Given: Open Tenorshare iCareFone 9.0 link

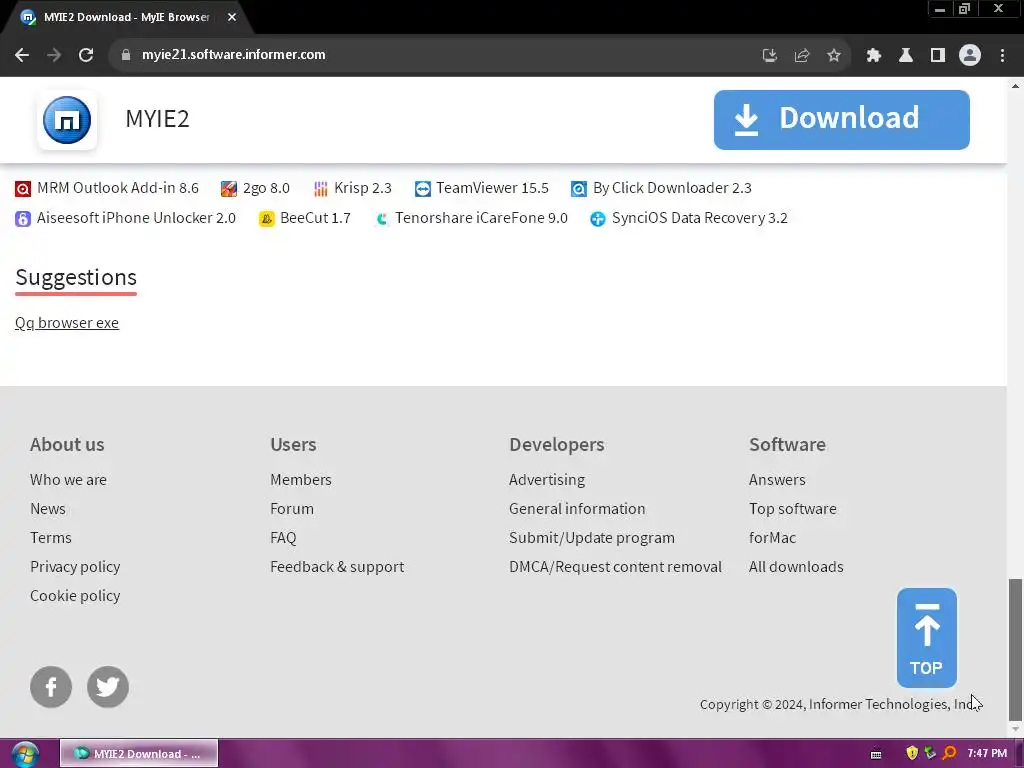Looking at the screenshot, I should (x=481, y=218).
